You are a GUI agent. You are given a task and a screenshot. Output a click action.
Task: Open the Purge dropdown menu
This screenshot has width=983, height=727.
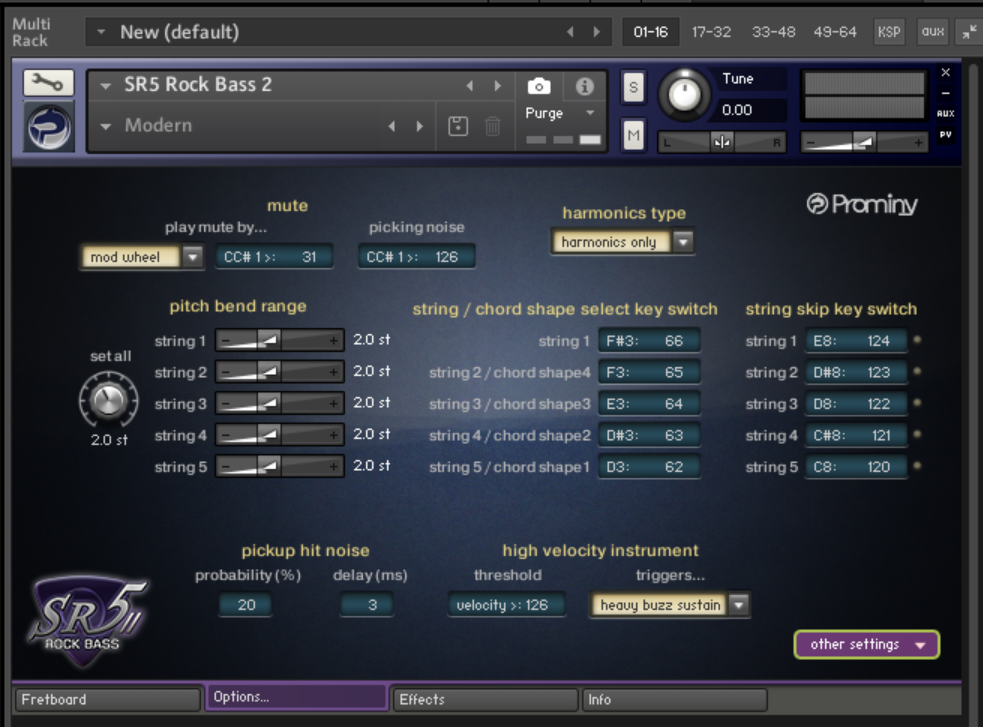(559, 113)
